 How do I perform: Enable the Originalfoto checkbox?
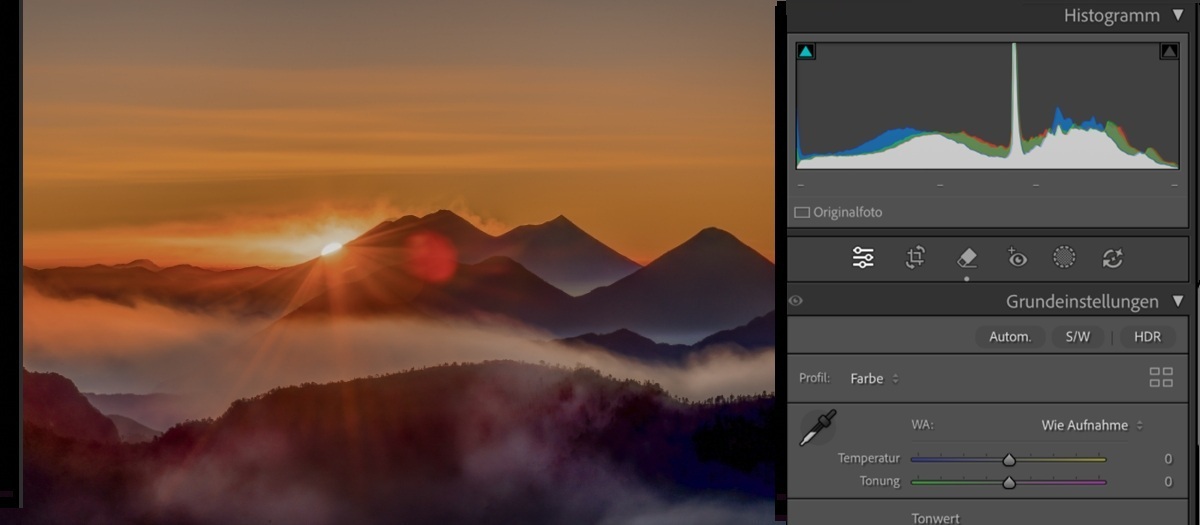coord(801,213)
